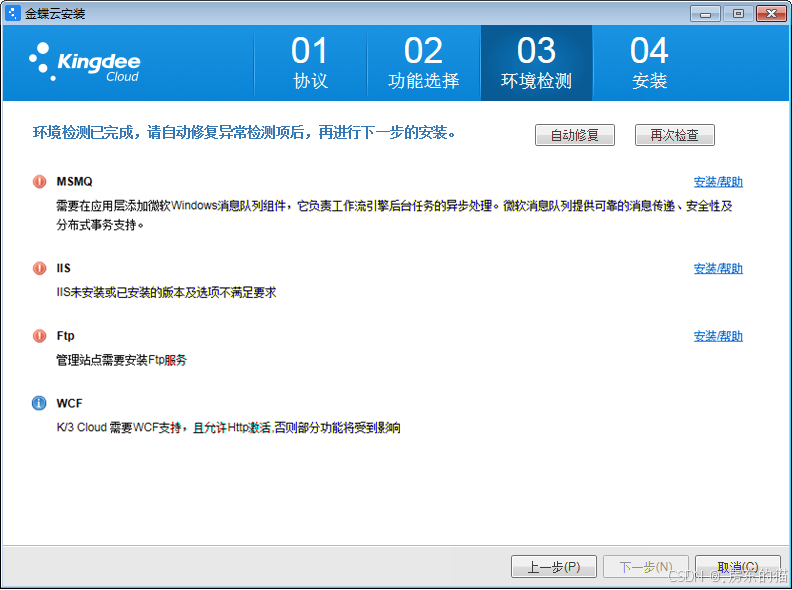Go back with 上一步(P) button
The width and height of the screenshot is (792, 590).
point(554,567)
